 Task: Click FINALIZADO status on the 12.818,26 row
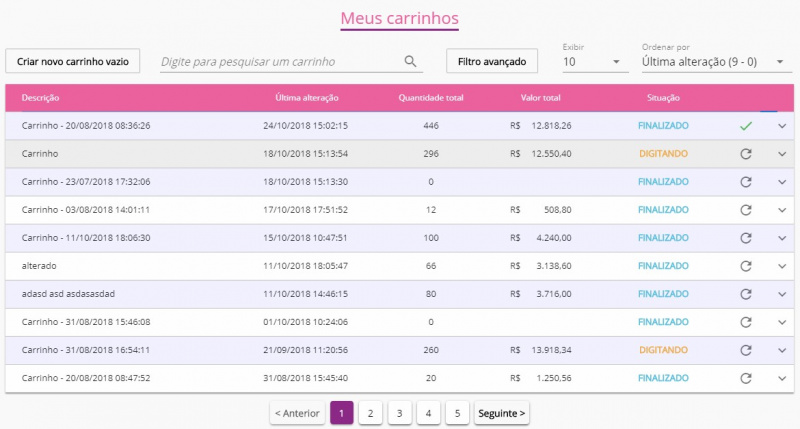663,125
